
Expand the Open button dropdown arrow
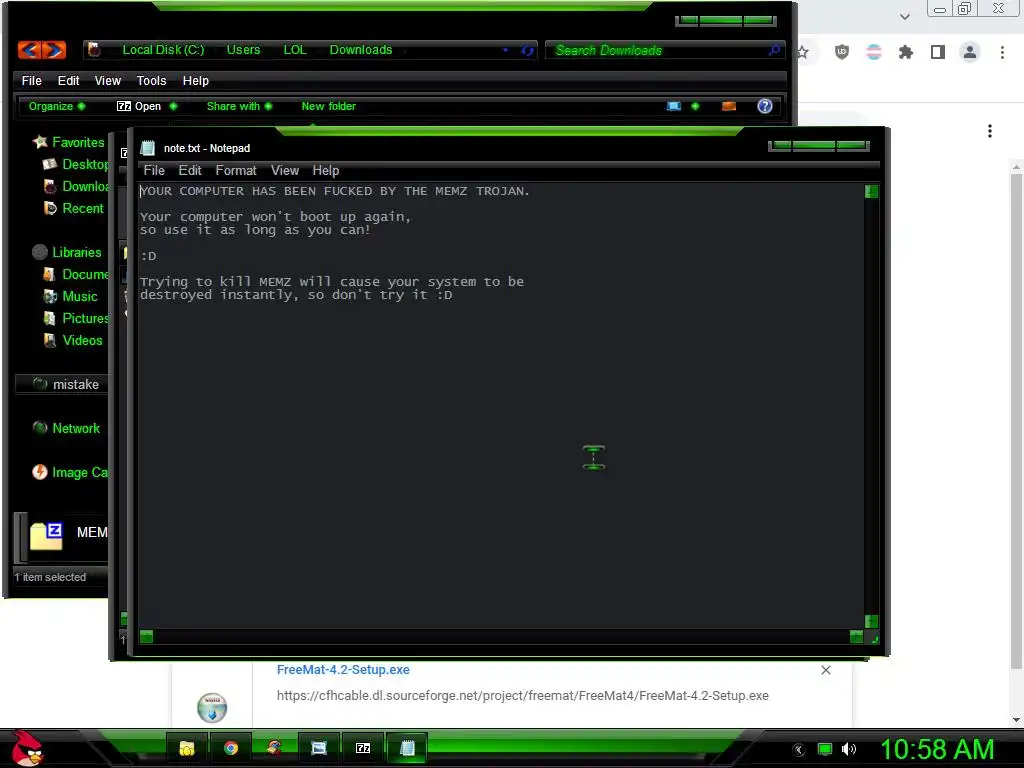pos(173,106)
